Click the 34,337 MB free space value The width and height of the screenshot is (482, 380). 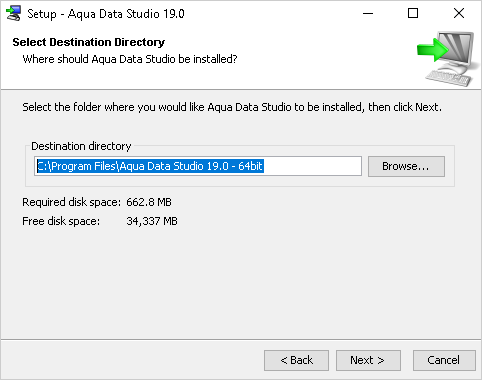[x=152, y=221]
